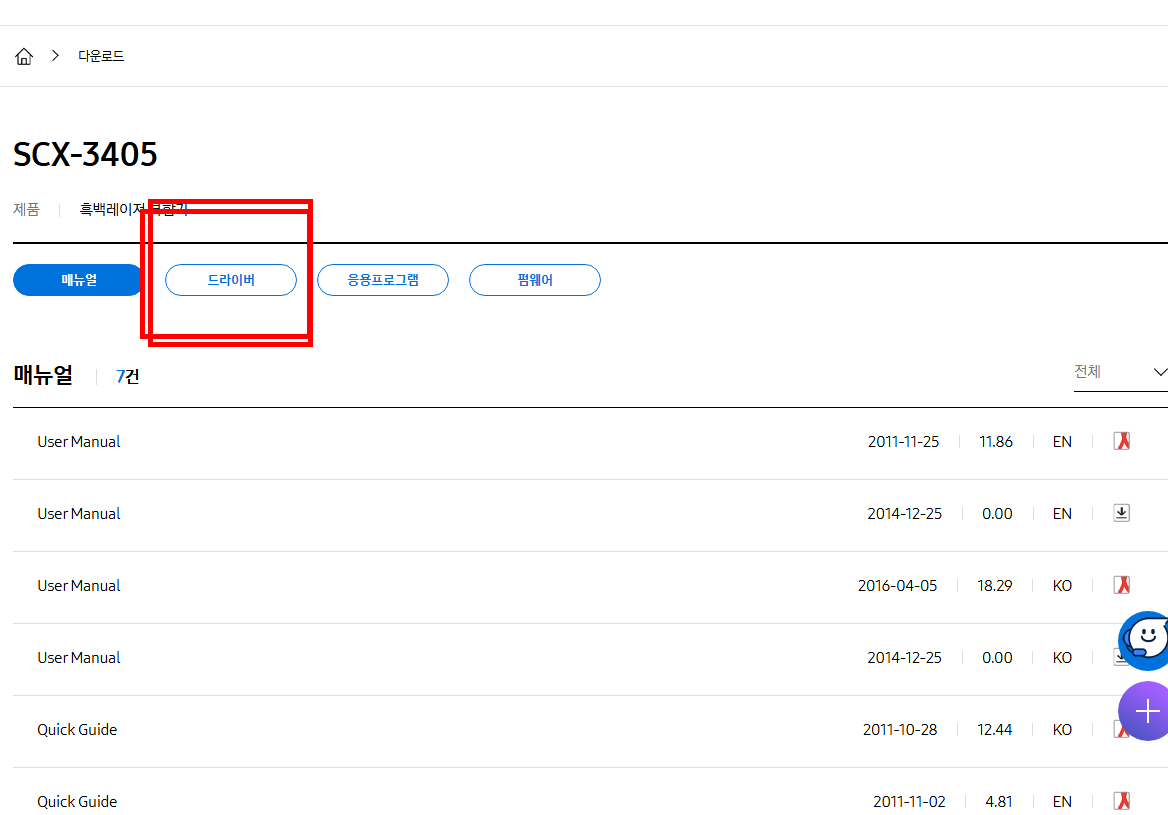
Task: Open User Manual dated 2016-04-05
Action: 79,586
